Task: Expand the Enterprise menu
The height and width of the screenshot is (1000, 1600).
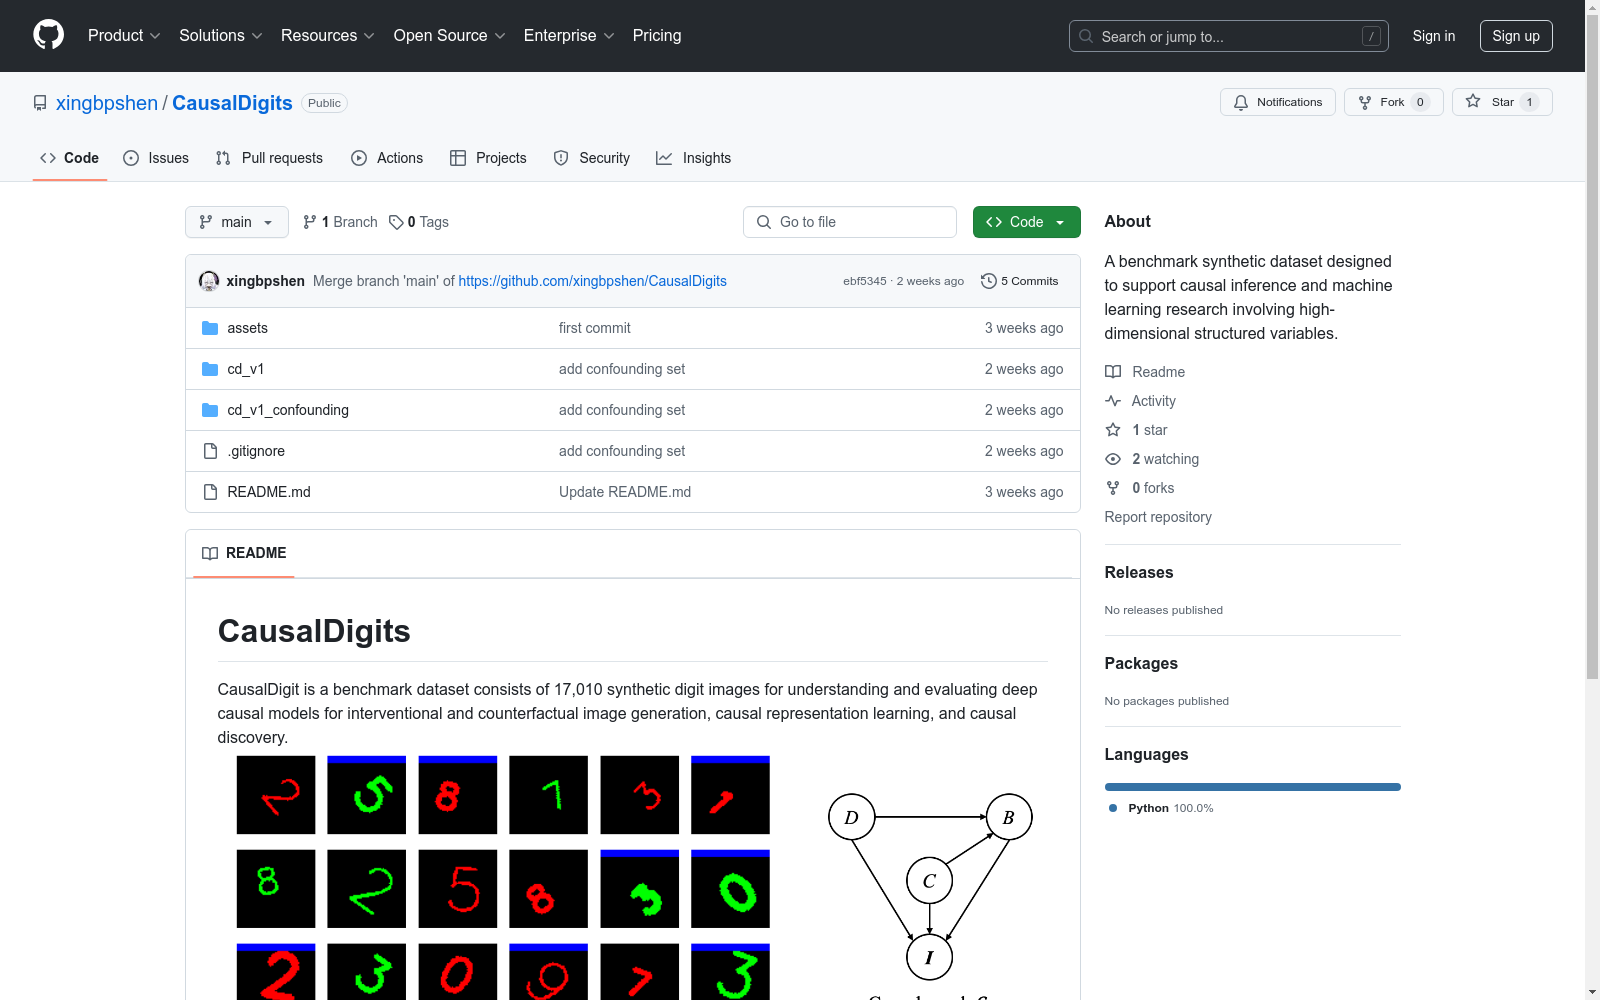Action: click(569, 35)
